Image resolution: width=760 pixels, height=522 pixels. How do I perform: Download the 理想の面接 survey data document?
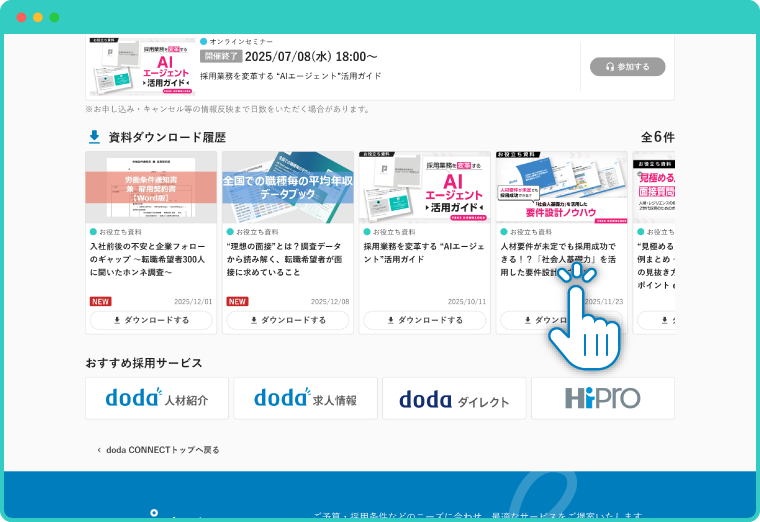(x=287, y=320)
